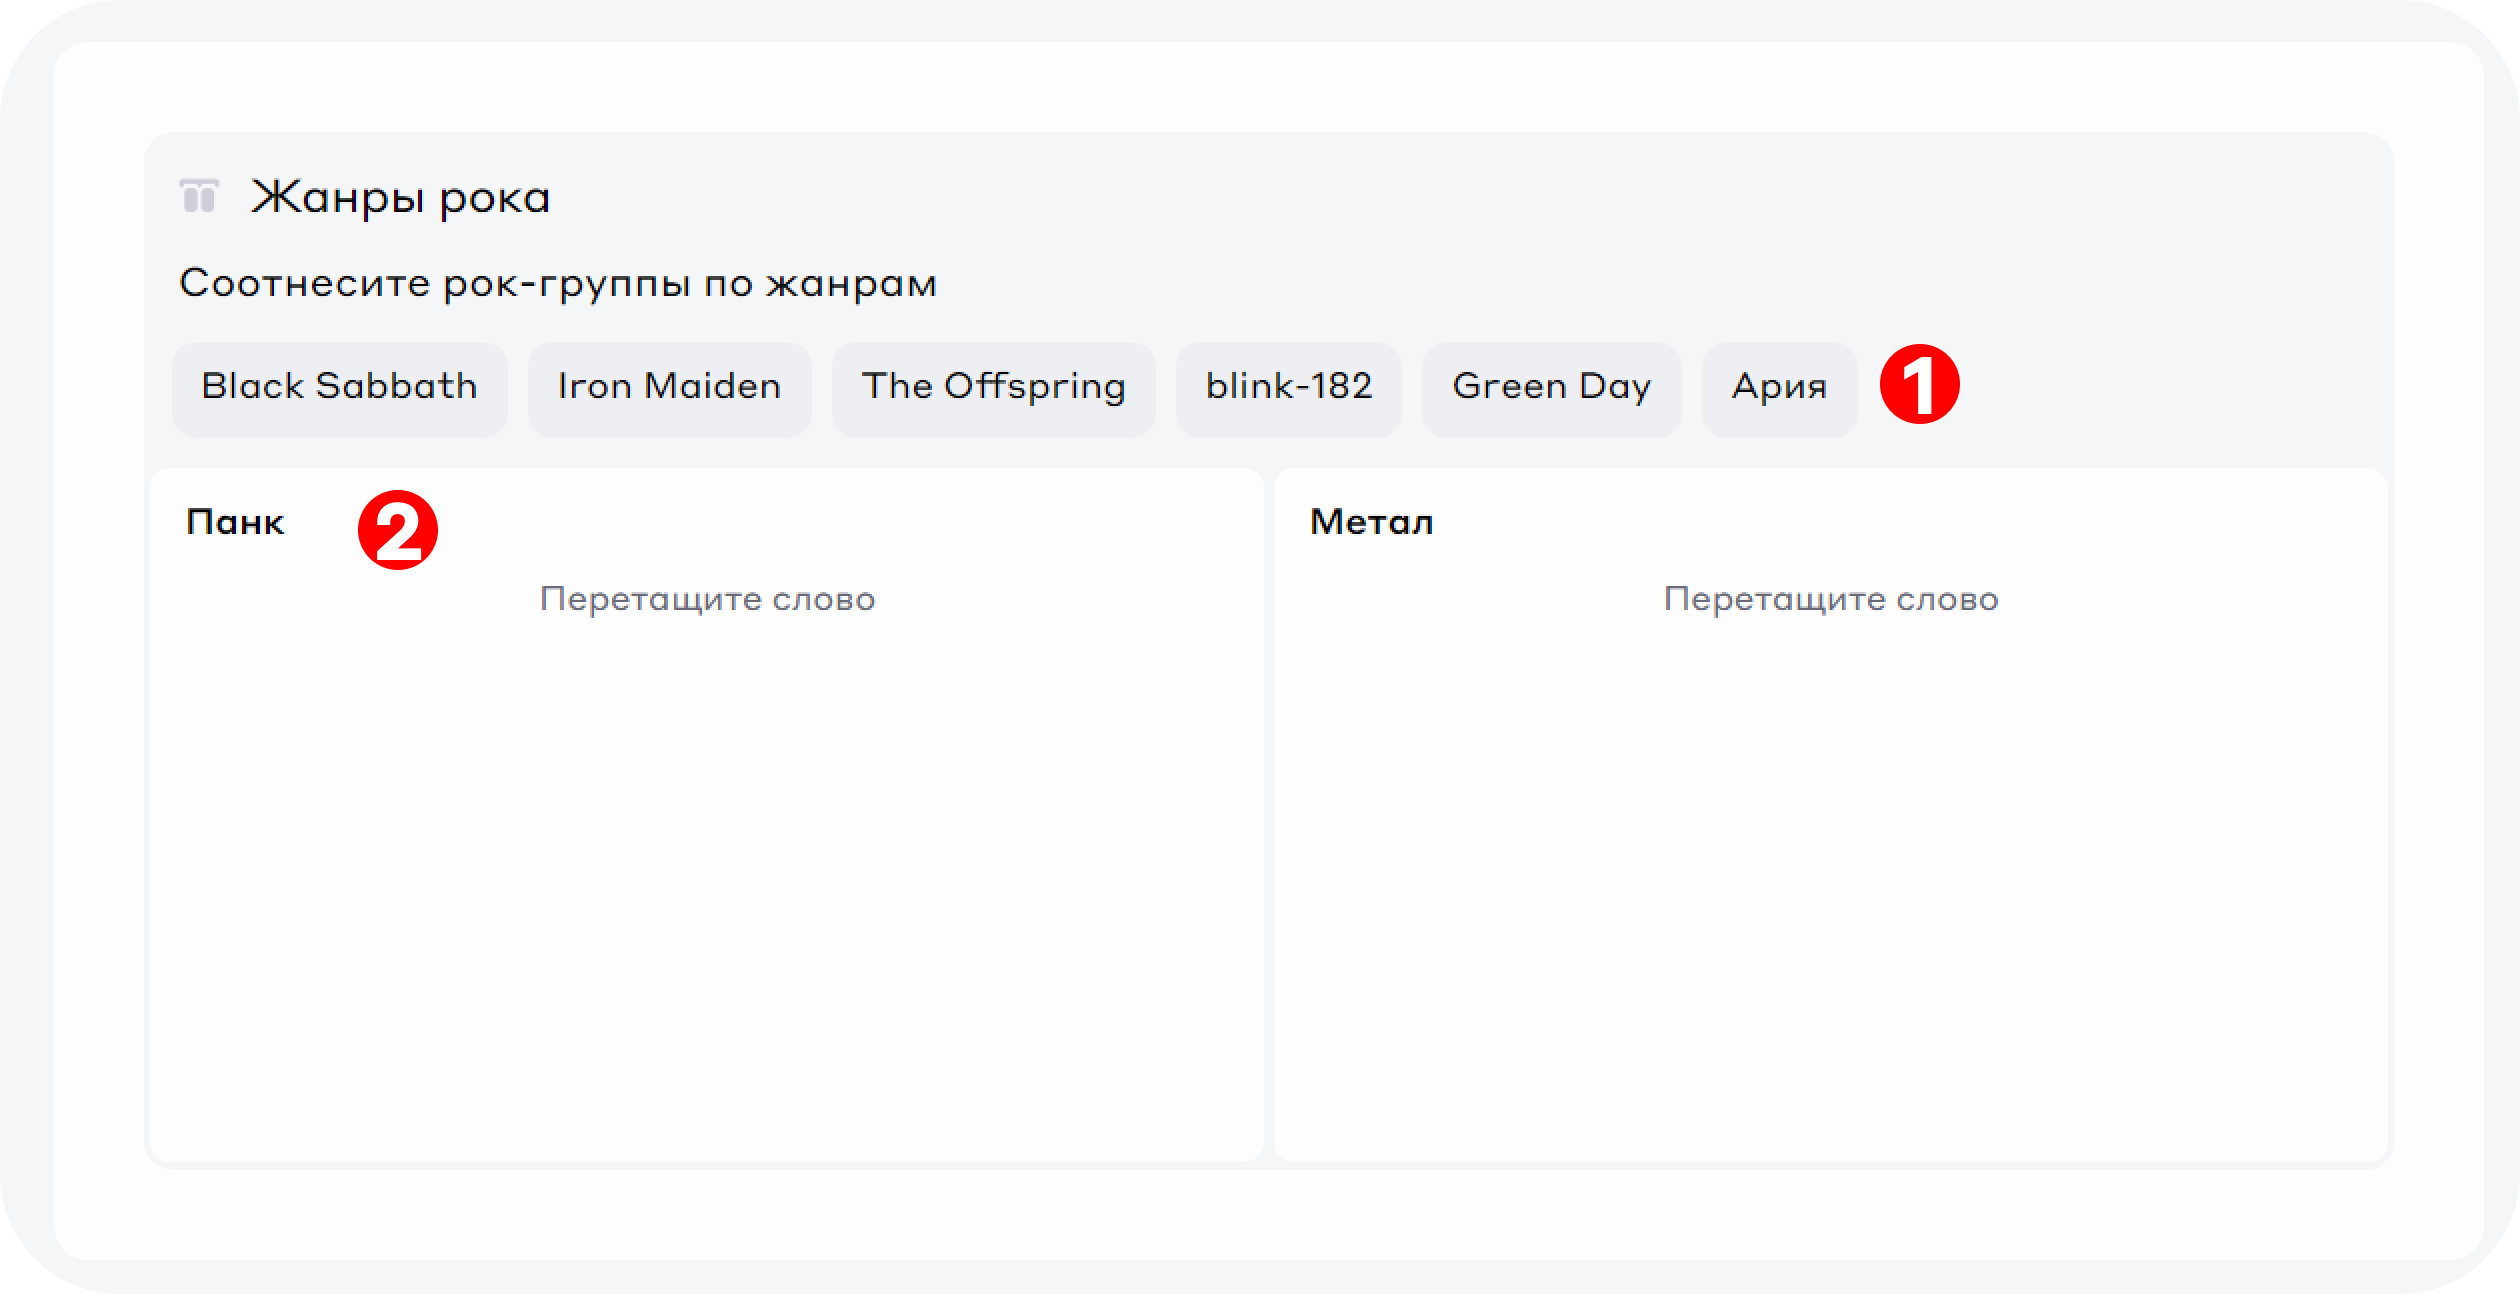Viewport: 2520px width, 1294px height.
Task: Select the Iron Maiden word chip
Action: point(669,387)
